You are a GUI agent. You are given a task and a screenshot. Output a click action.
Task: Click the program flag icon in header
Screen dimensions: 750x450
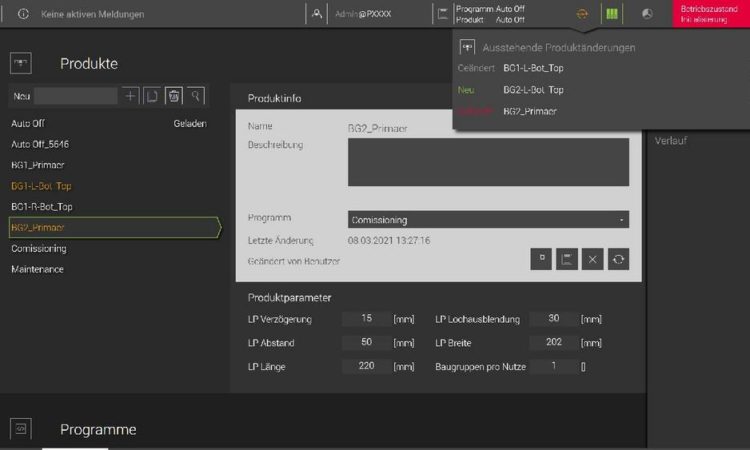click(x=442, y=14)
